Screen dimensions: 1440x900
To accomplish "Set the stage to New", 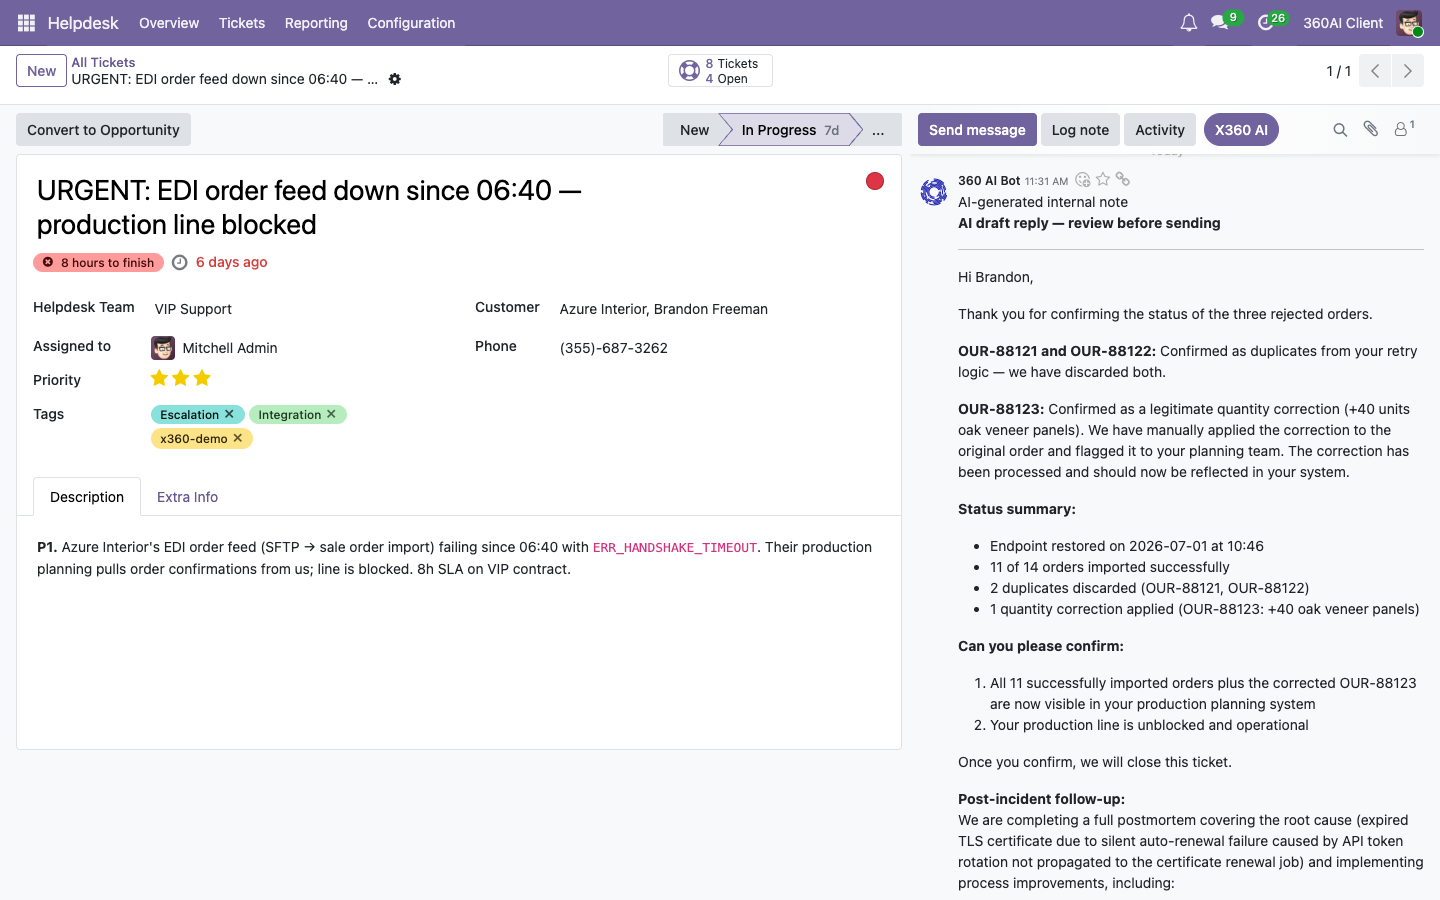I will pos(694,130).
